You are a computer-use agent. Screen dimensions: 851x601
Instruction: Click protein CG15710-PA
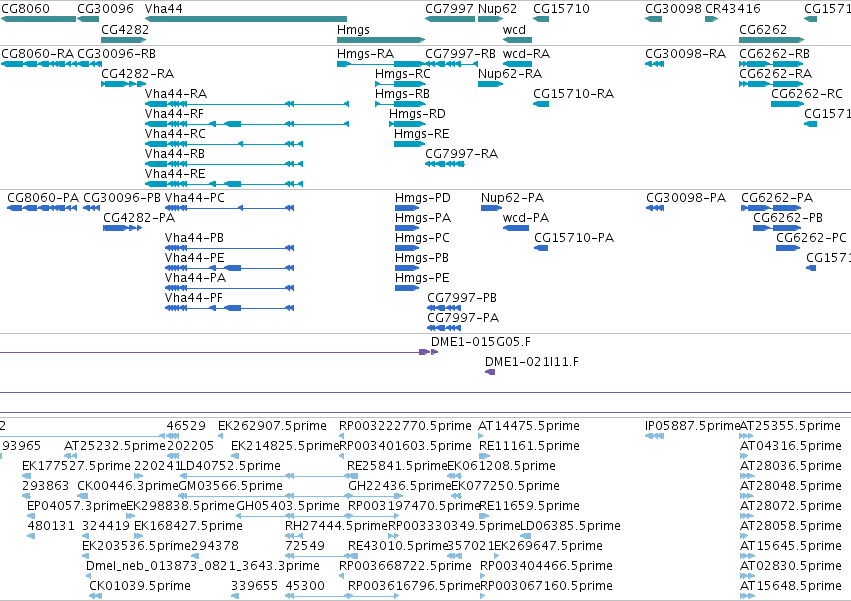coord(574,238)
